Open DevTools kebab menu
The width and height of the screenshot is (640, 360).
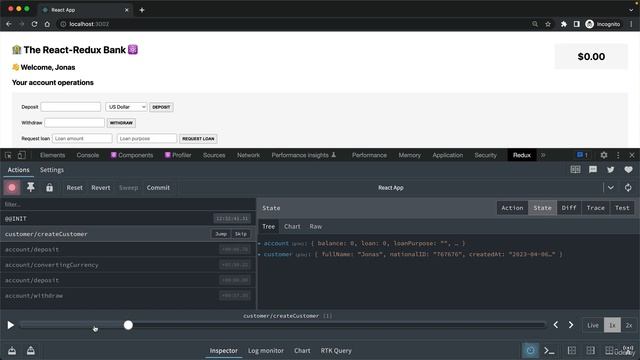[618, 155]
